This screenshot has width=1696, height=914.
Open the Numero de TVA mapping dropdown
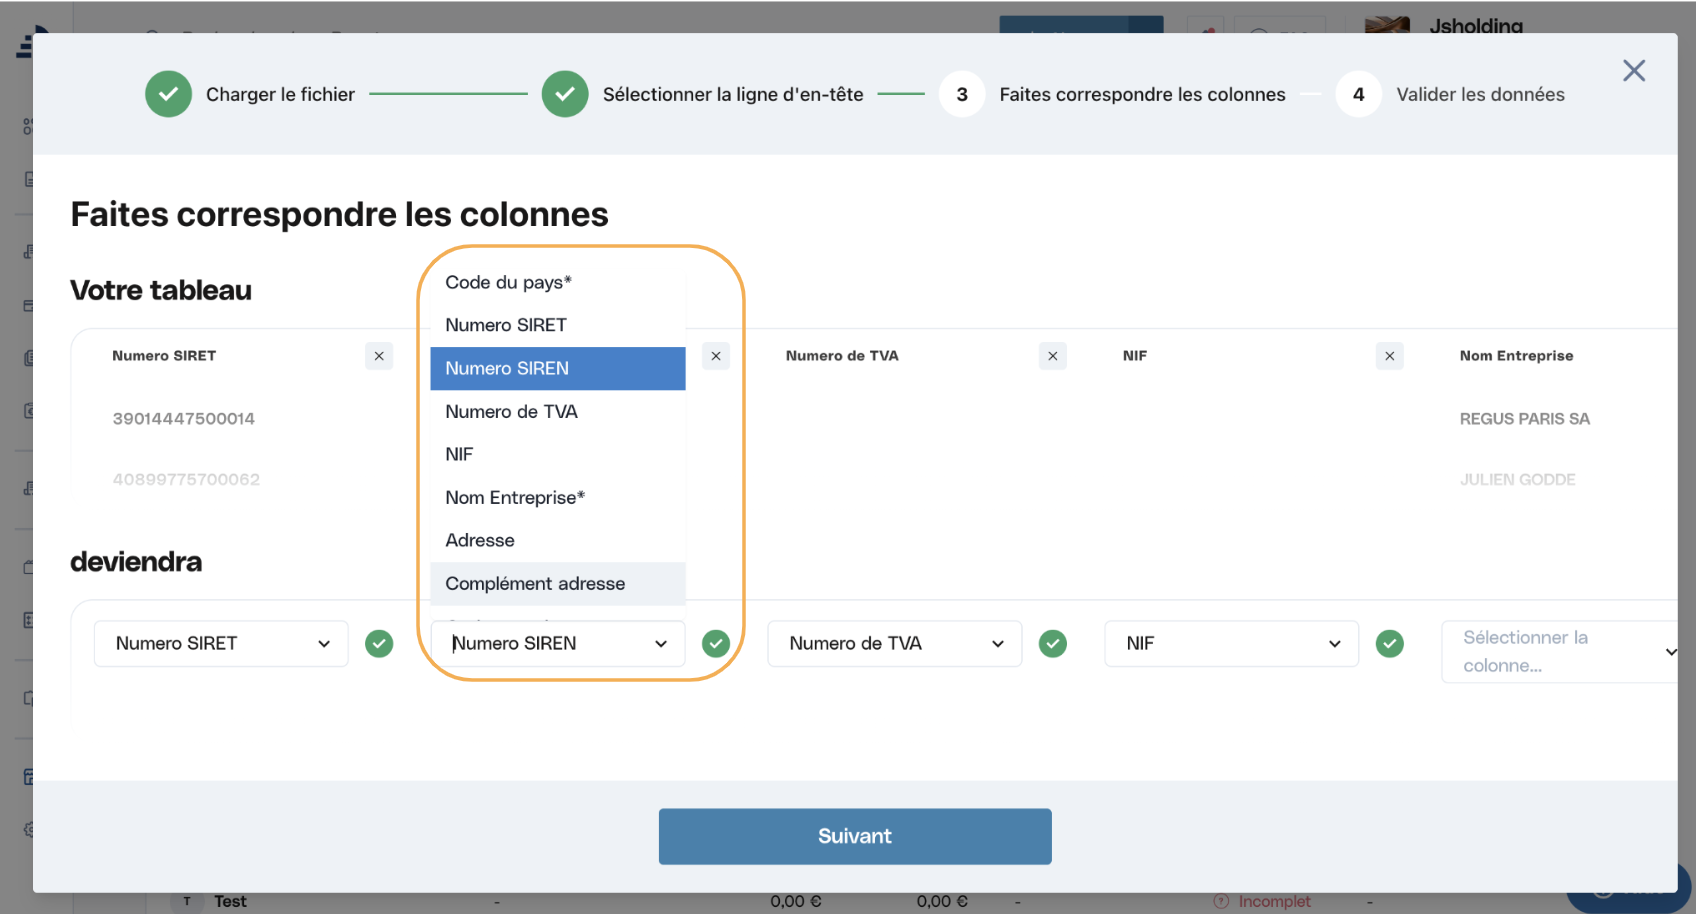click(x=895, y=644)
